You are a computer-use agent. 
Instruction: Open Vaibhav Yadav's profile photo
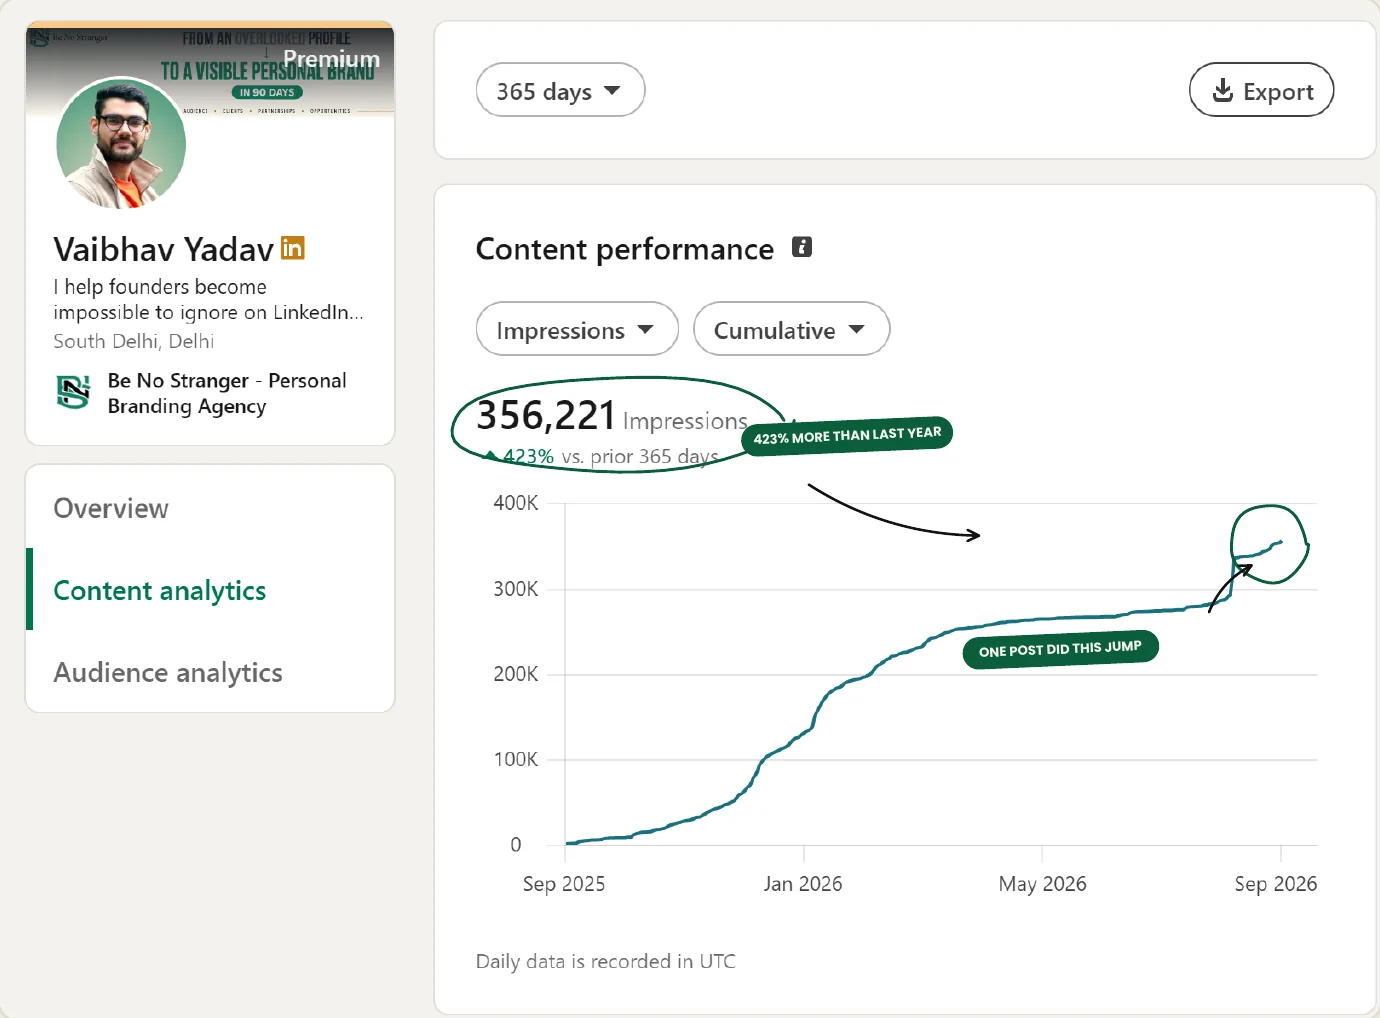(x=121, y=143)
